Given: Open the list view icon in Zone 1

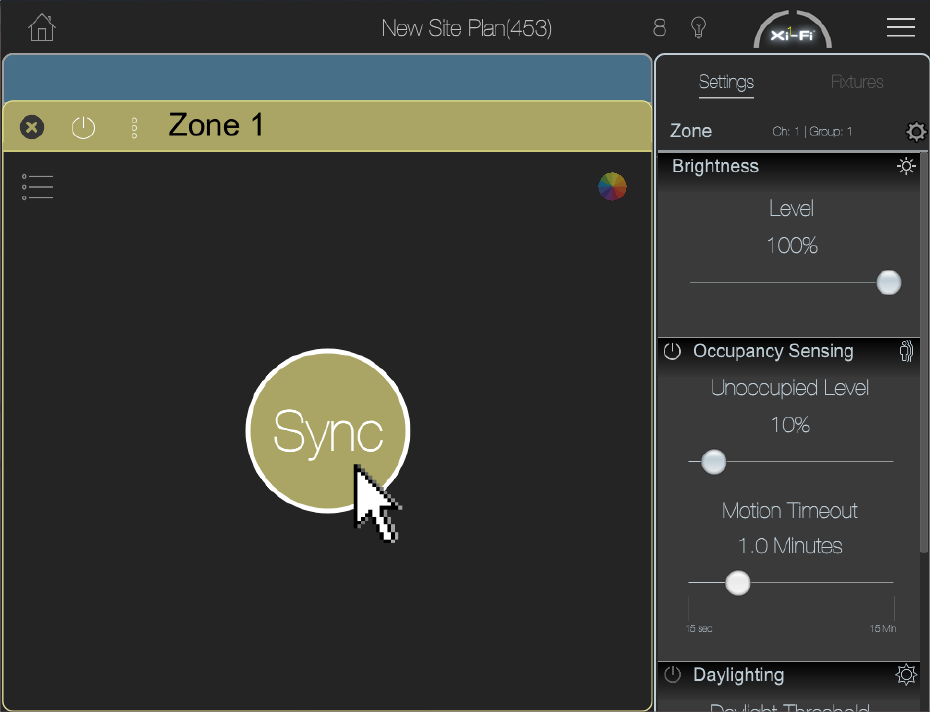Looking at the screenshot, I should click(37, 187).
